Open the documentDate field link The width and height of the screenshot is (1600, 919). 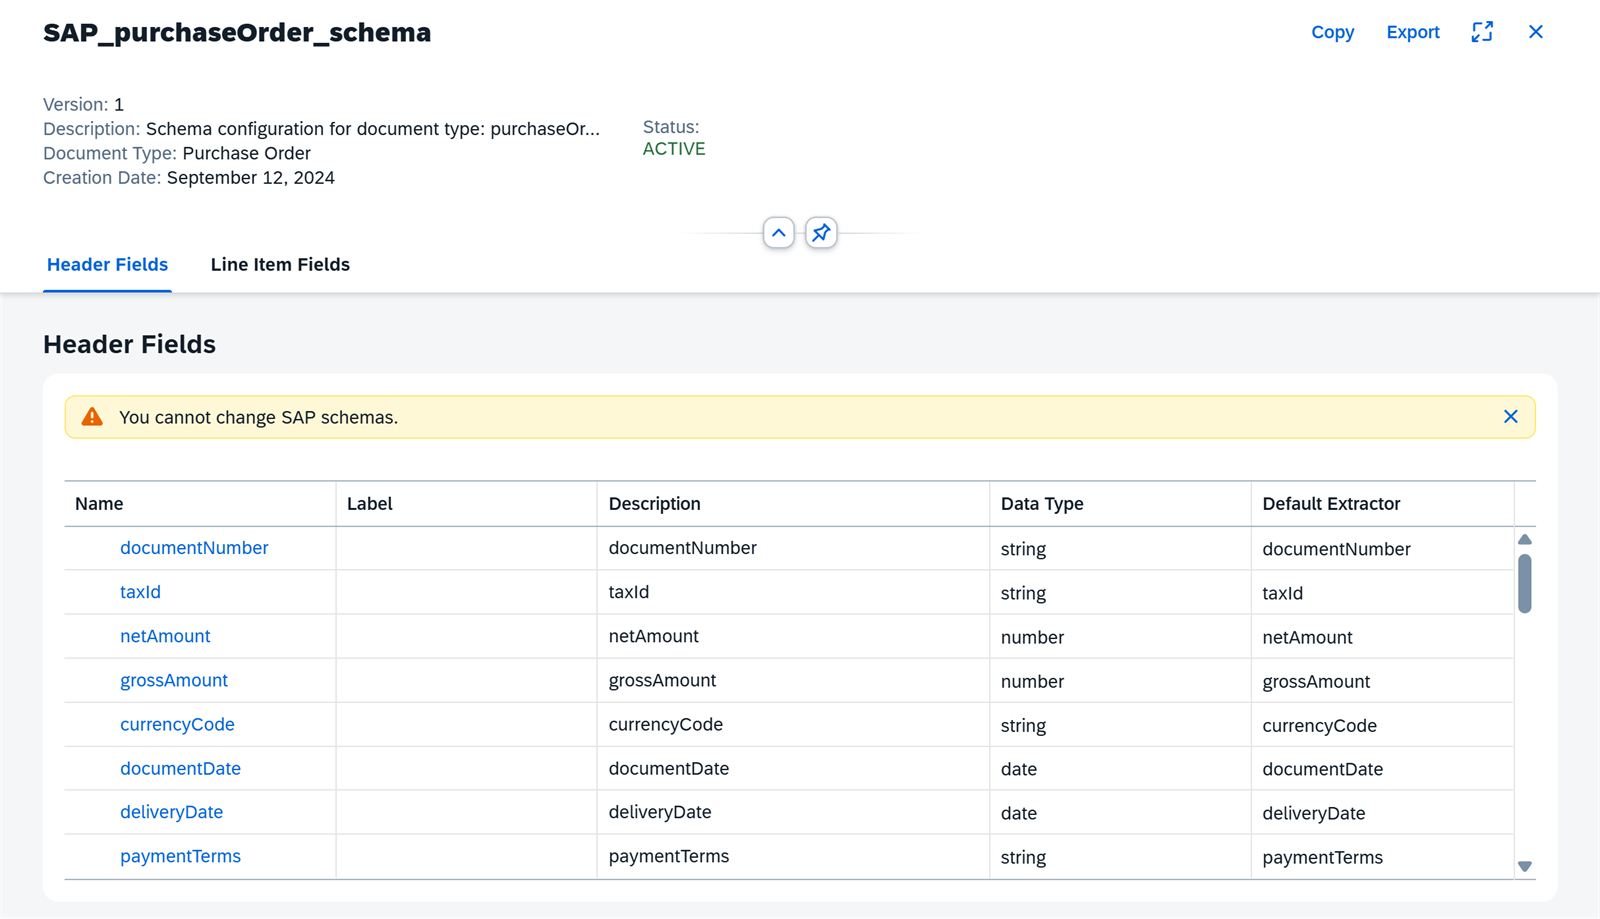tap(180, 768)
